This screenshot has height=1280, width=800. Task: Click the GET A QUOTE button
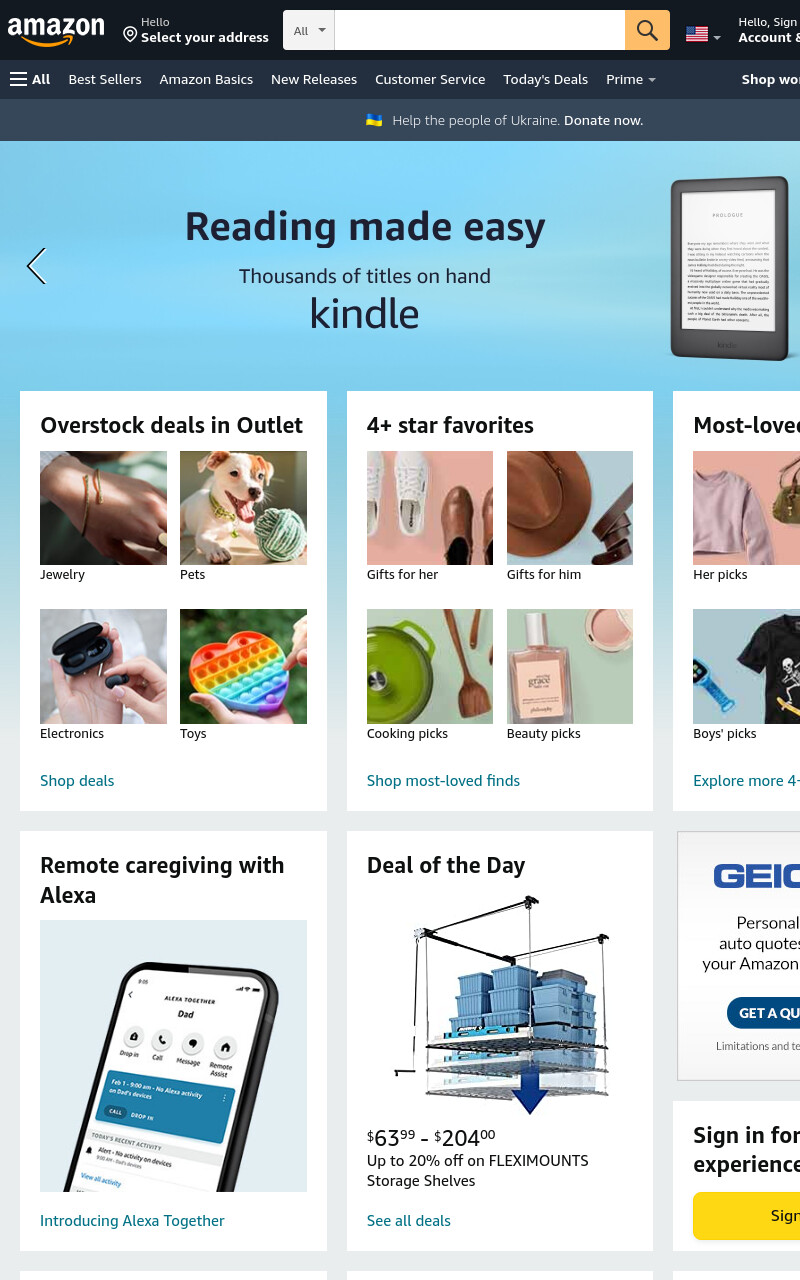click(x=765, y=1013)
